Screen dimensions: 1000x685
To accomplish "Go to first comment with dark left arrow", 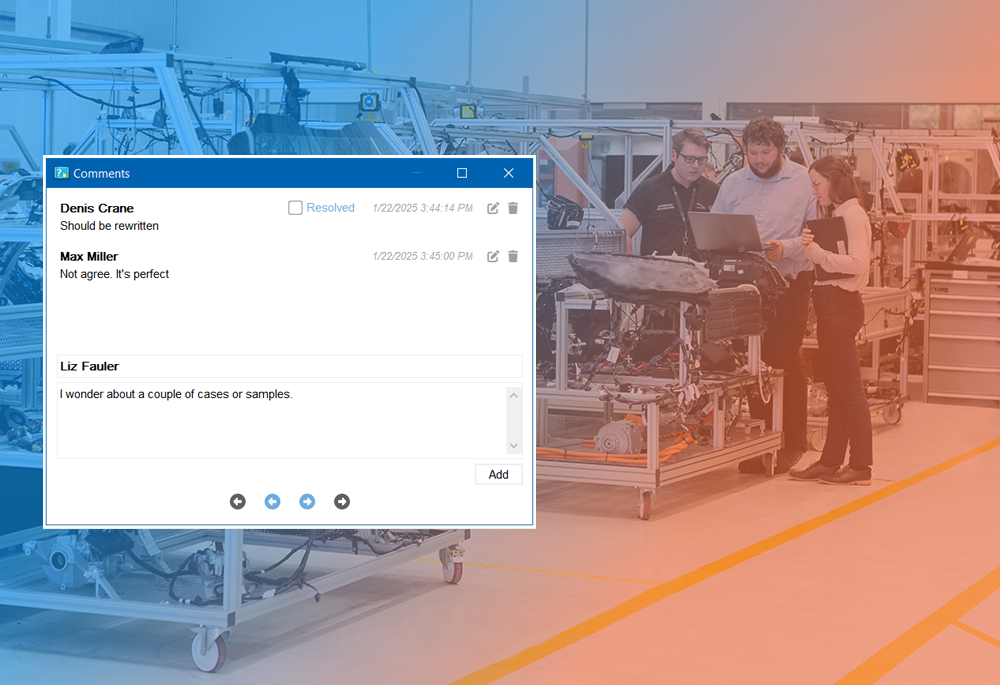I will [238, 502].
